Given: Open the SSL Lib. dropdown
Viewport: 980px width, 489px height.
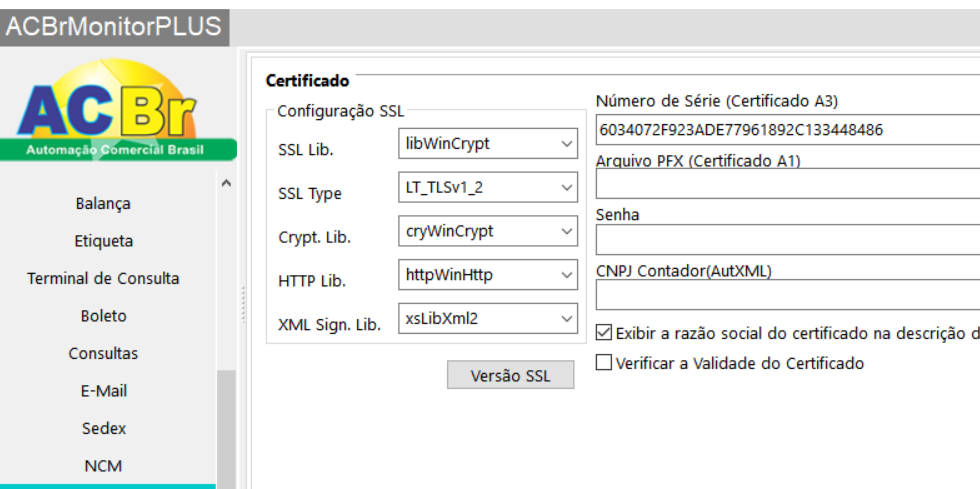Looking at the screenshot, I should pyautogui.click(x=488, y=144).
